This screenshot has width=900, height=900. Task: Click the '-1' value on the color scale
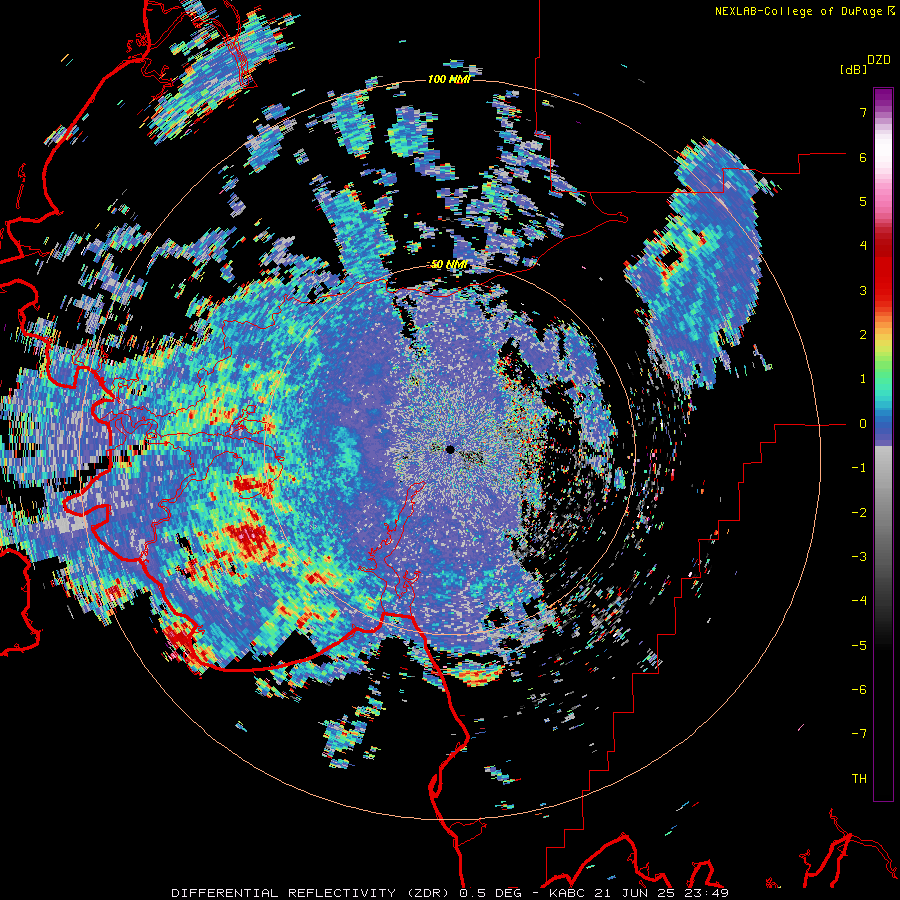click(859, 468)
